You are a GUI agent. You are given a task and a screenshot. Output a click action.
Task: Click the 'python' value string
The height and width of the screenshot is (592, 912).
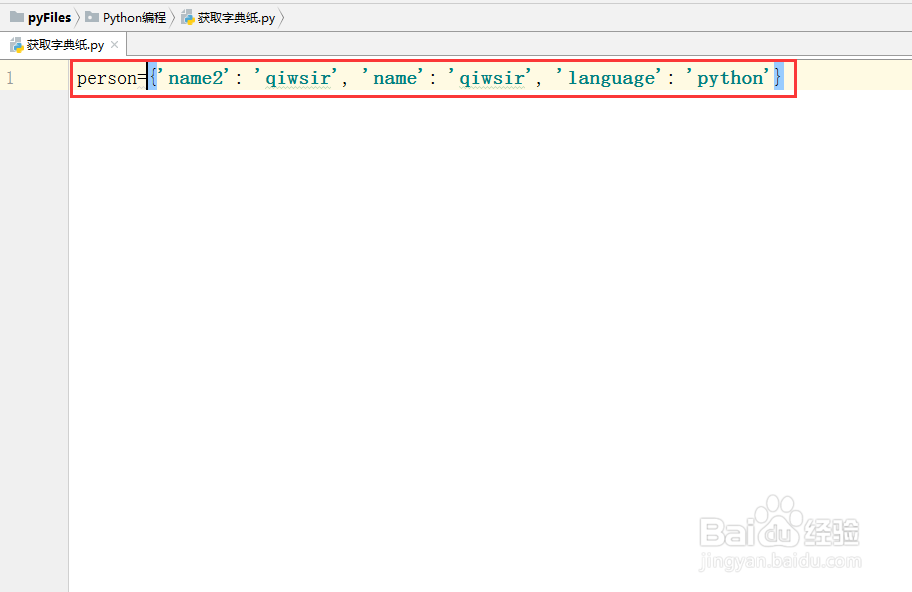(x=729, y=78)
